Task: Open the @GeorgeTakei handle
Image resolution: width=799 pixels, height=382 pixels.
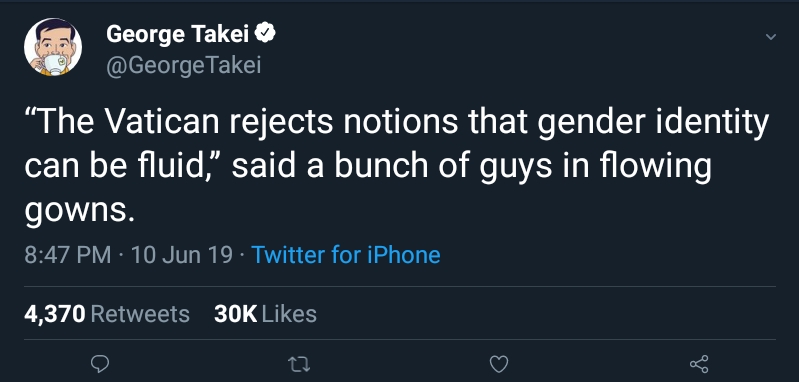Action: click(183, 66)
